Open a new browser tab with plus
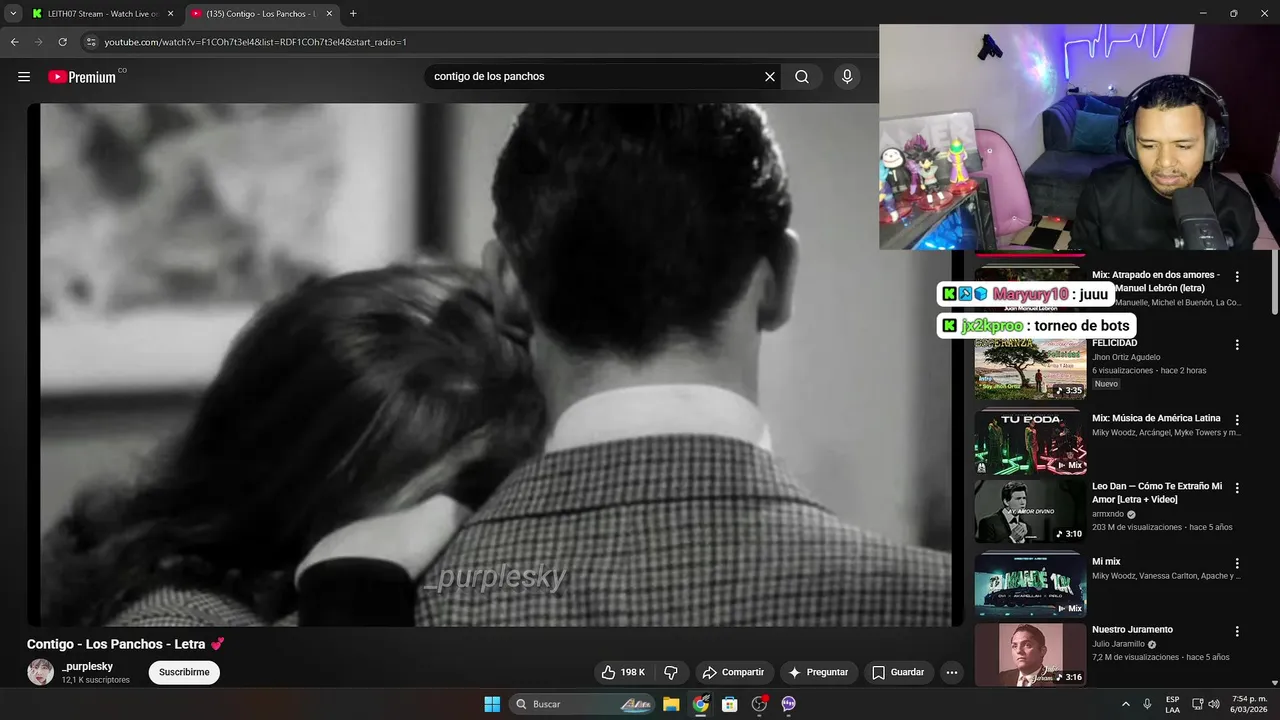The width and height of the screenshot is (1280, 720). [x=353, y=14]
